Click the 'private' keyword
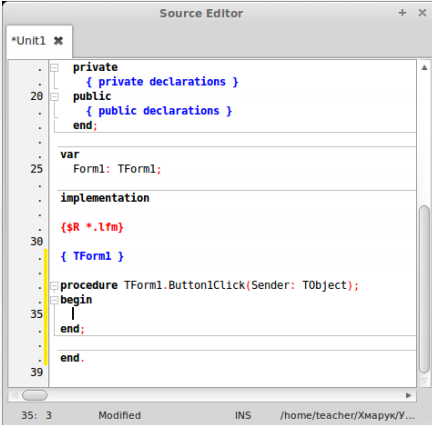This screenshot has height=425, width=432. point(95,68)
